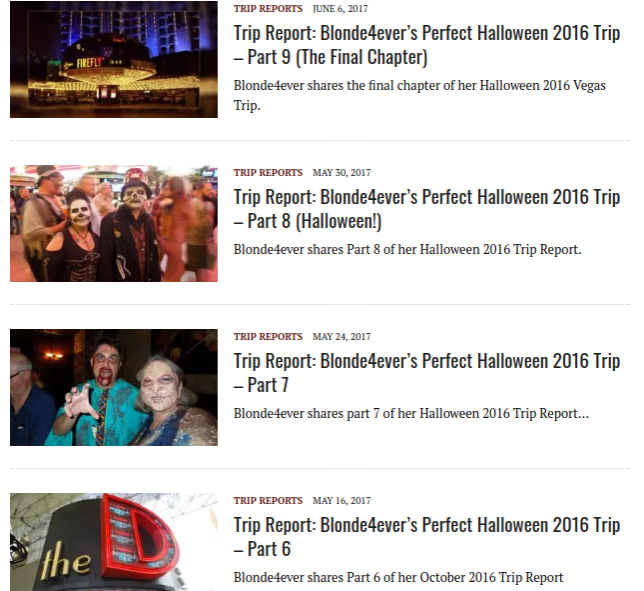Click the D casino sign thumbnail
The width and height of the screenshot is (644, 591).
coord(114,542)
